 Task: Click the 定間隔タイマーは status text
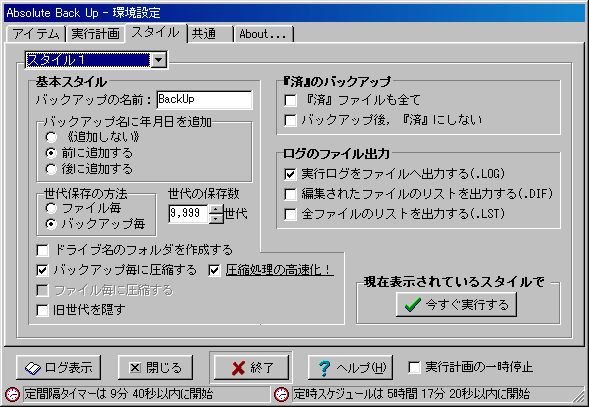click(119, 394)
